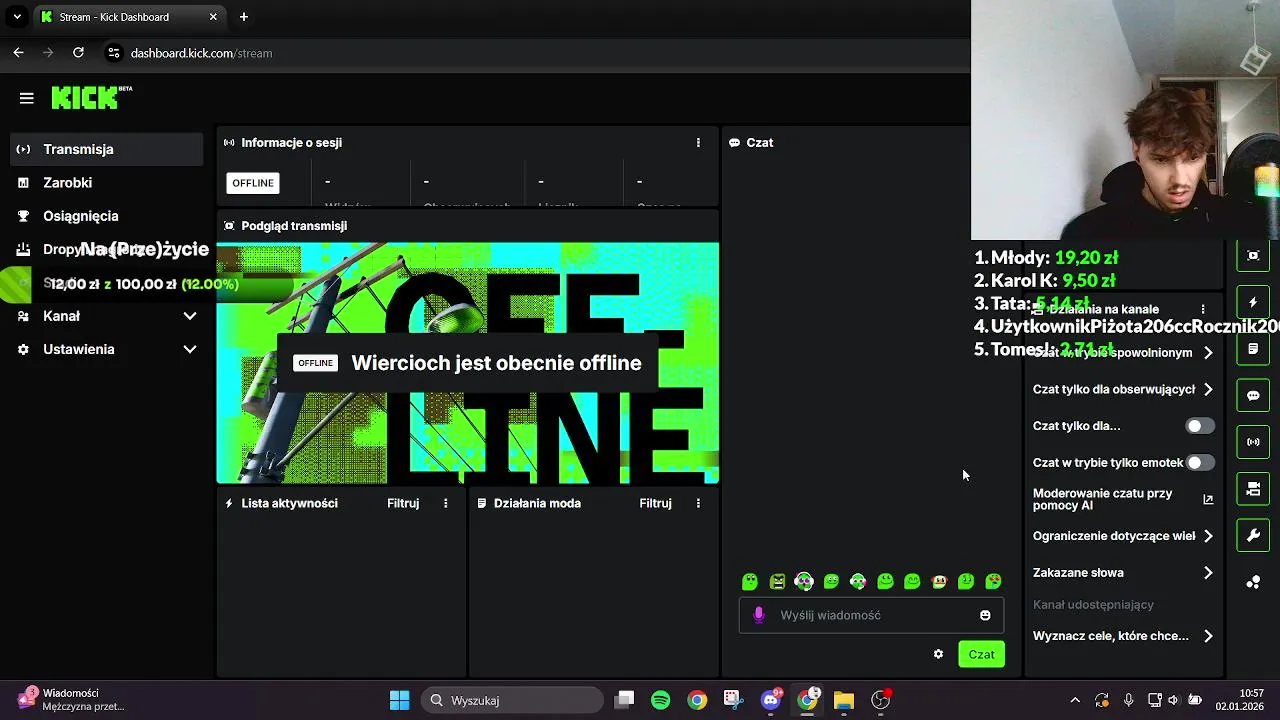Screen dimensions: 1280x720
Task: Open the hamburger menu next to Kick logo
Action: 27,98
